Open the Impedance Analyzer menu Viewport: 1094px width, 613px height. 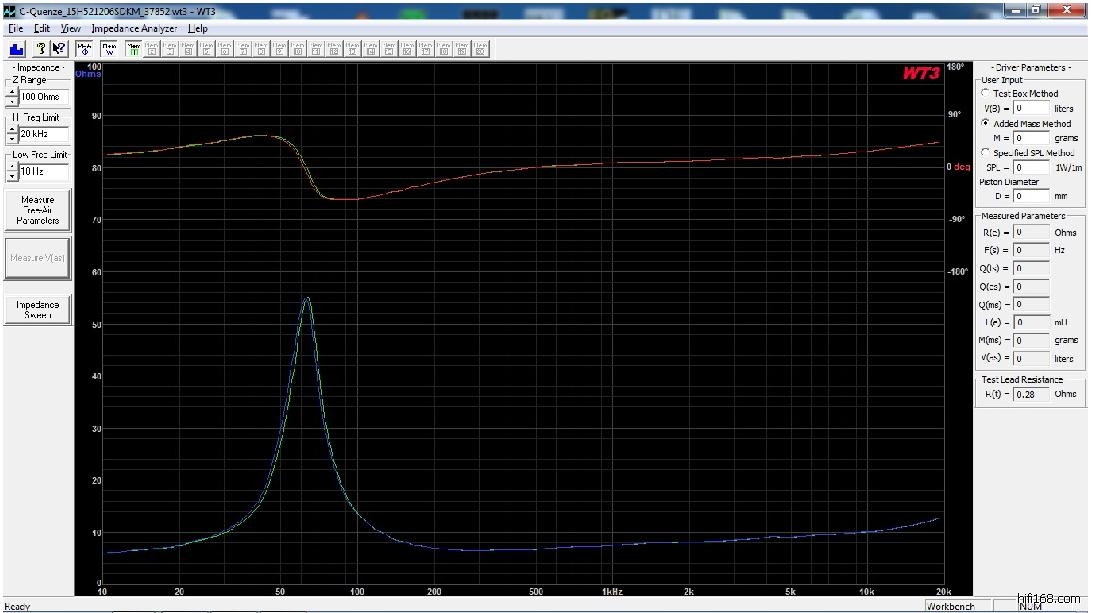pos(134,29)
